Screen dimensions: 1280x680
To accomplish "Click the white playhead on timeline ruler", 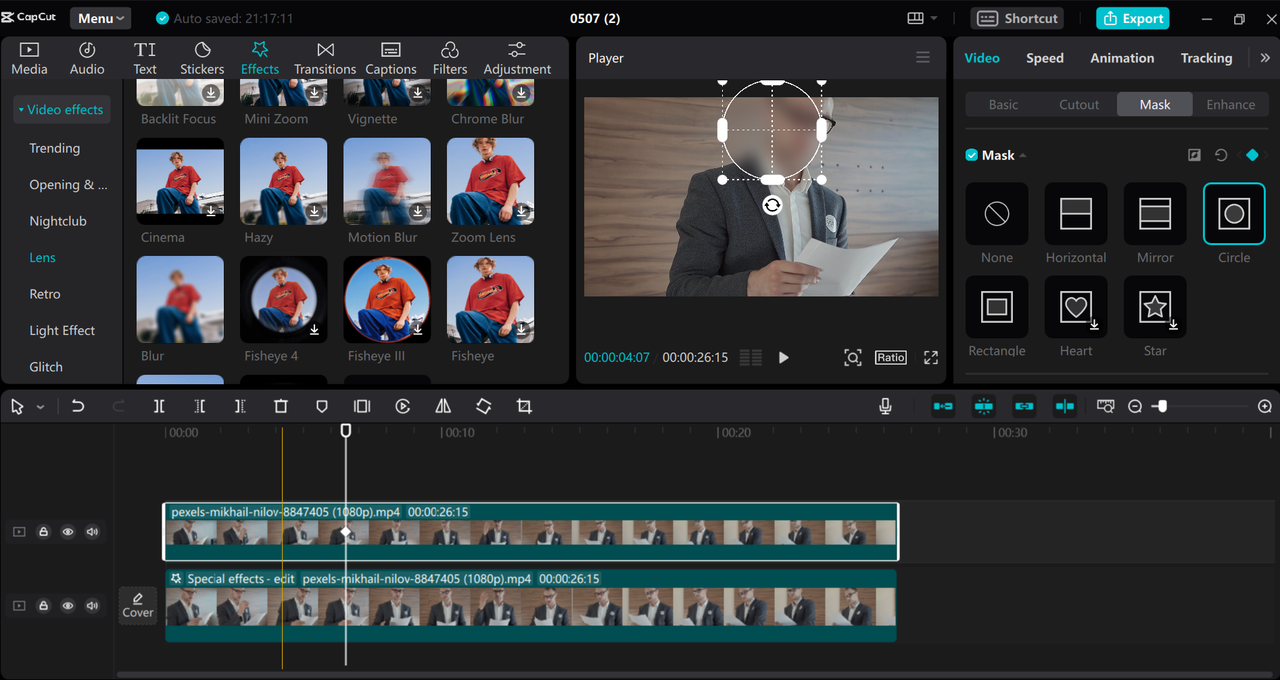I will [346, 430].
